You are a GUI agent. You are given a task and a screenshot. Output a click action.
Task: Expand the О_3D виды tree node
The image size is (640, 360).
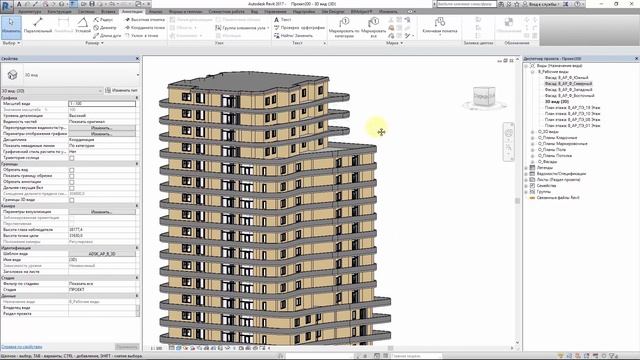[532, 132]
